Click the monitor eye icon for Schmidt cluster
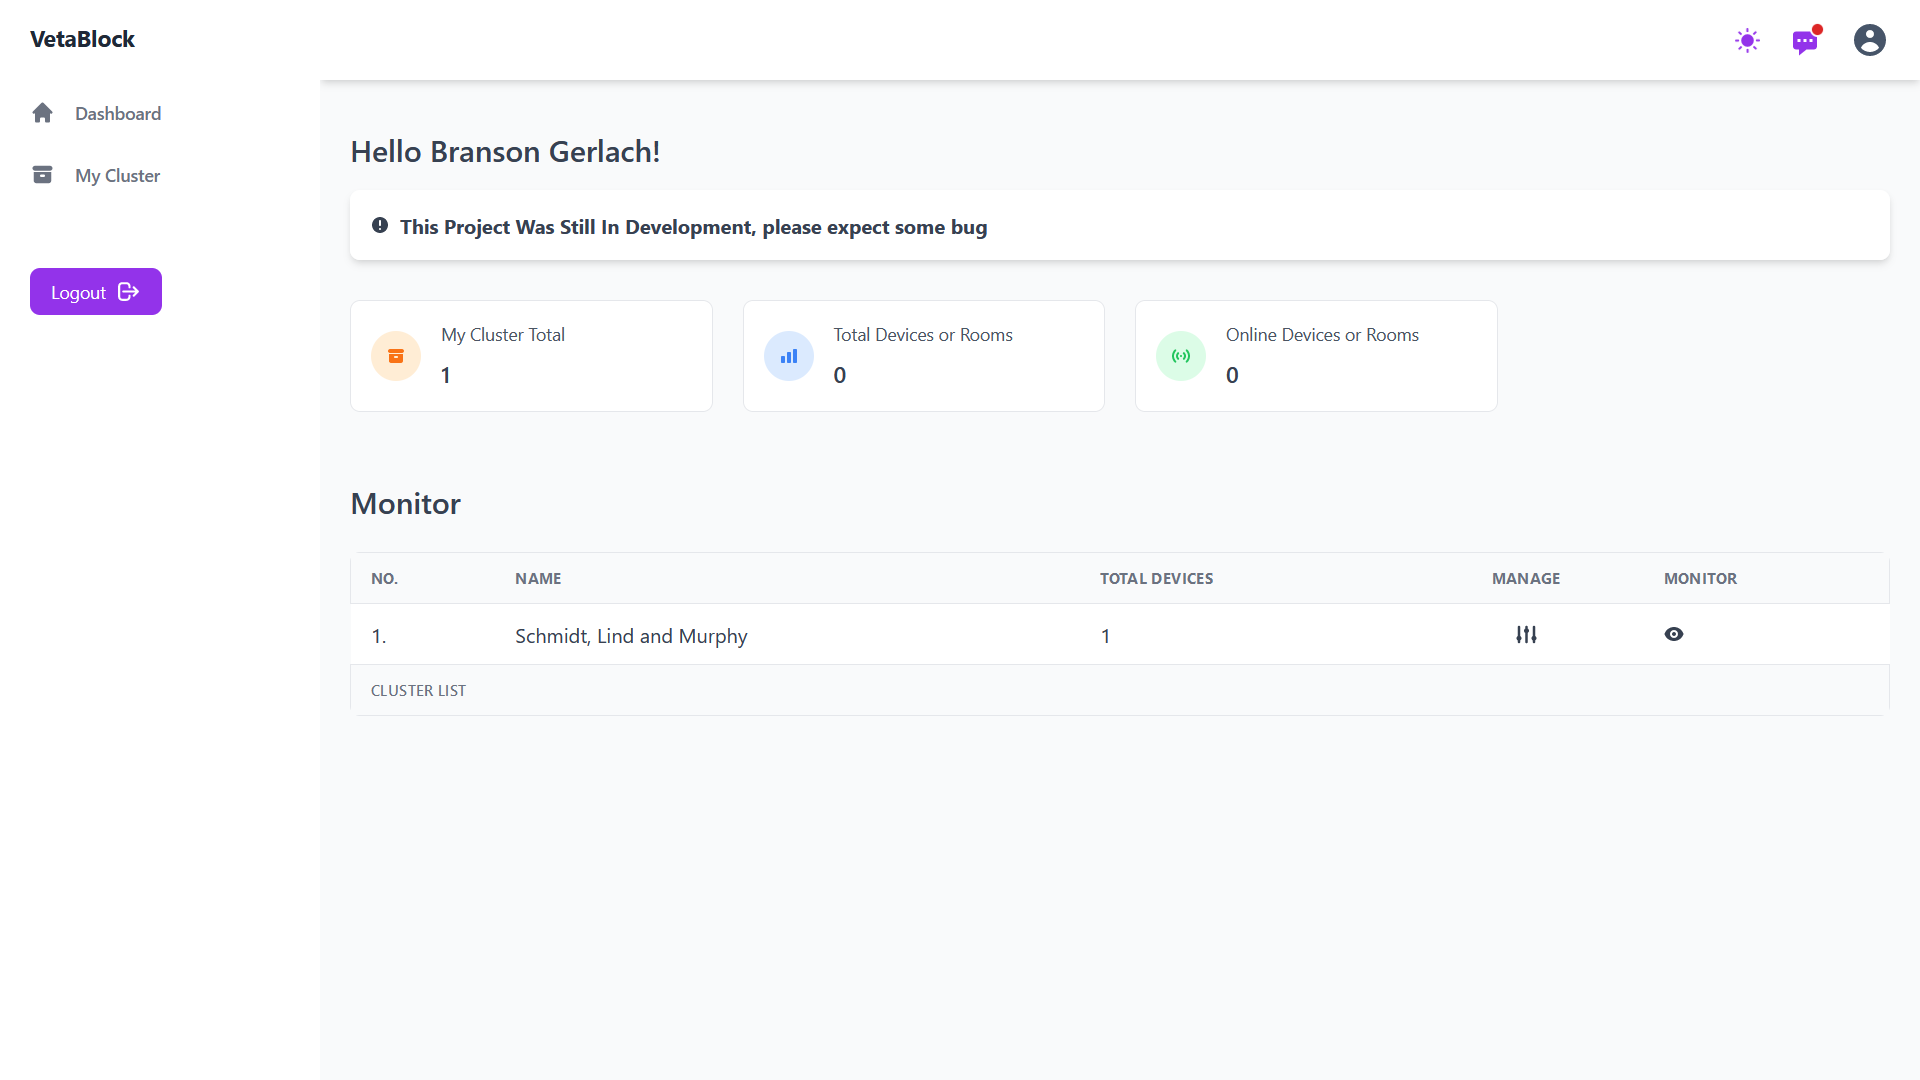Image resolution: width=1920 pixels, height=1080 pixels. pos(1673,635)
